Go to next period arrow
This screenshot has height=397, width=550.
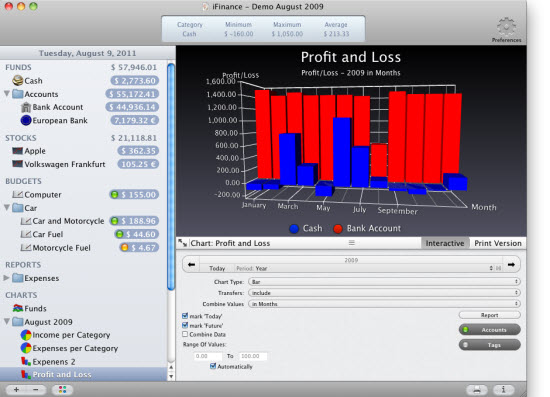point(511,264)
